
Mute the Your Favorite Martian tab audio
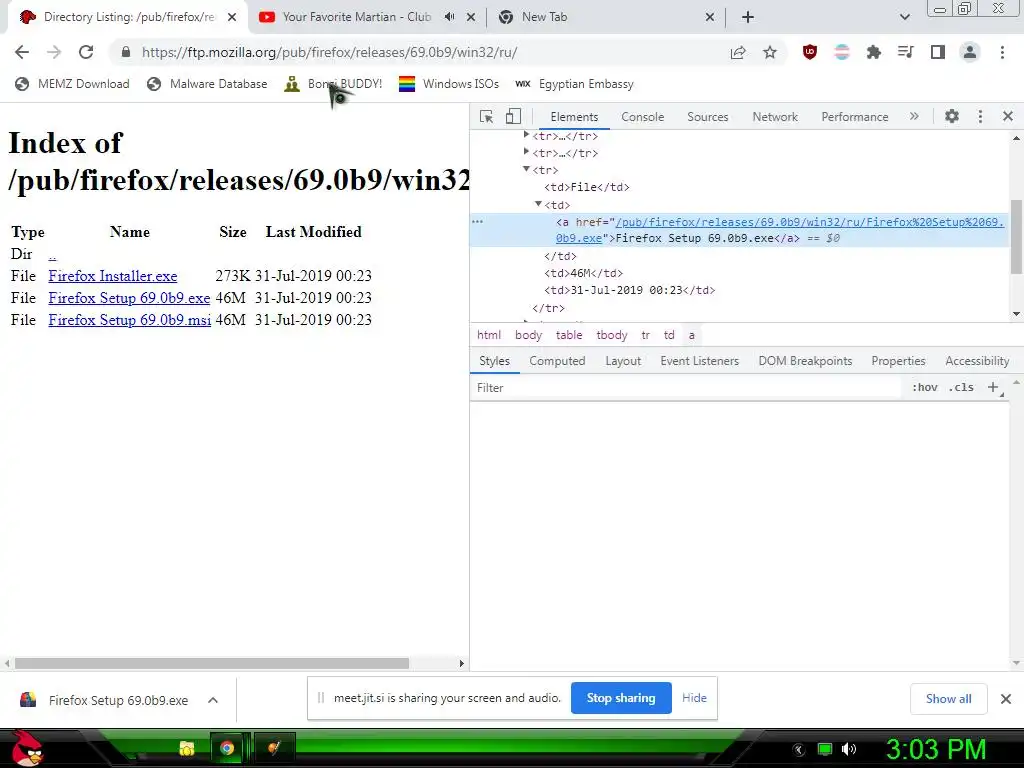pos(449,17)
